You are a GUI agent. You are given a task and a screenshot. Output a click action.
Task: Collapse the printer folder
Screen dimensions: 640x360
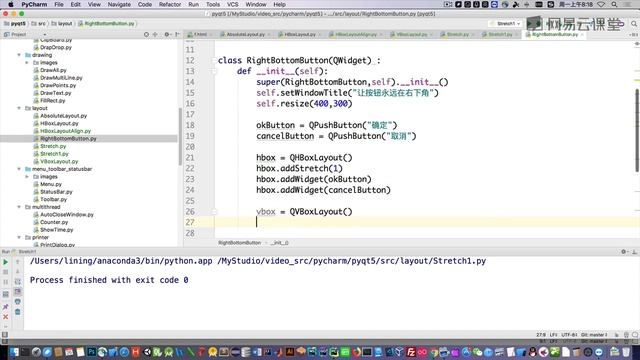(x=19, y=237)
